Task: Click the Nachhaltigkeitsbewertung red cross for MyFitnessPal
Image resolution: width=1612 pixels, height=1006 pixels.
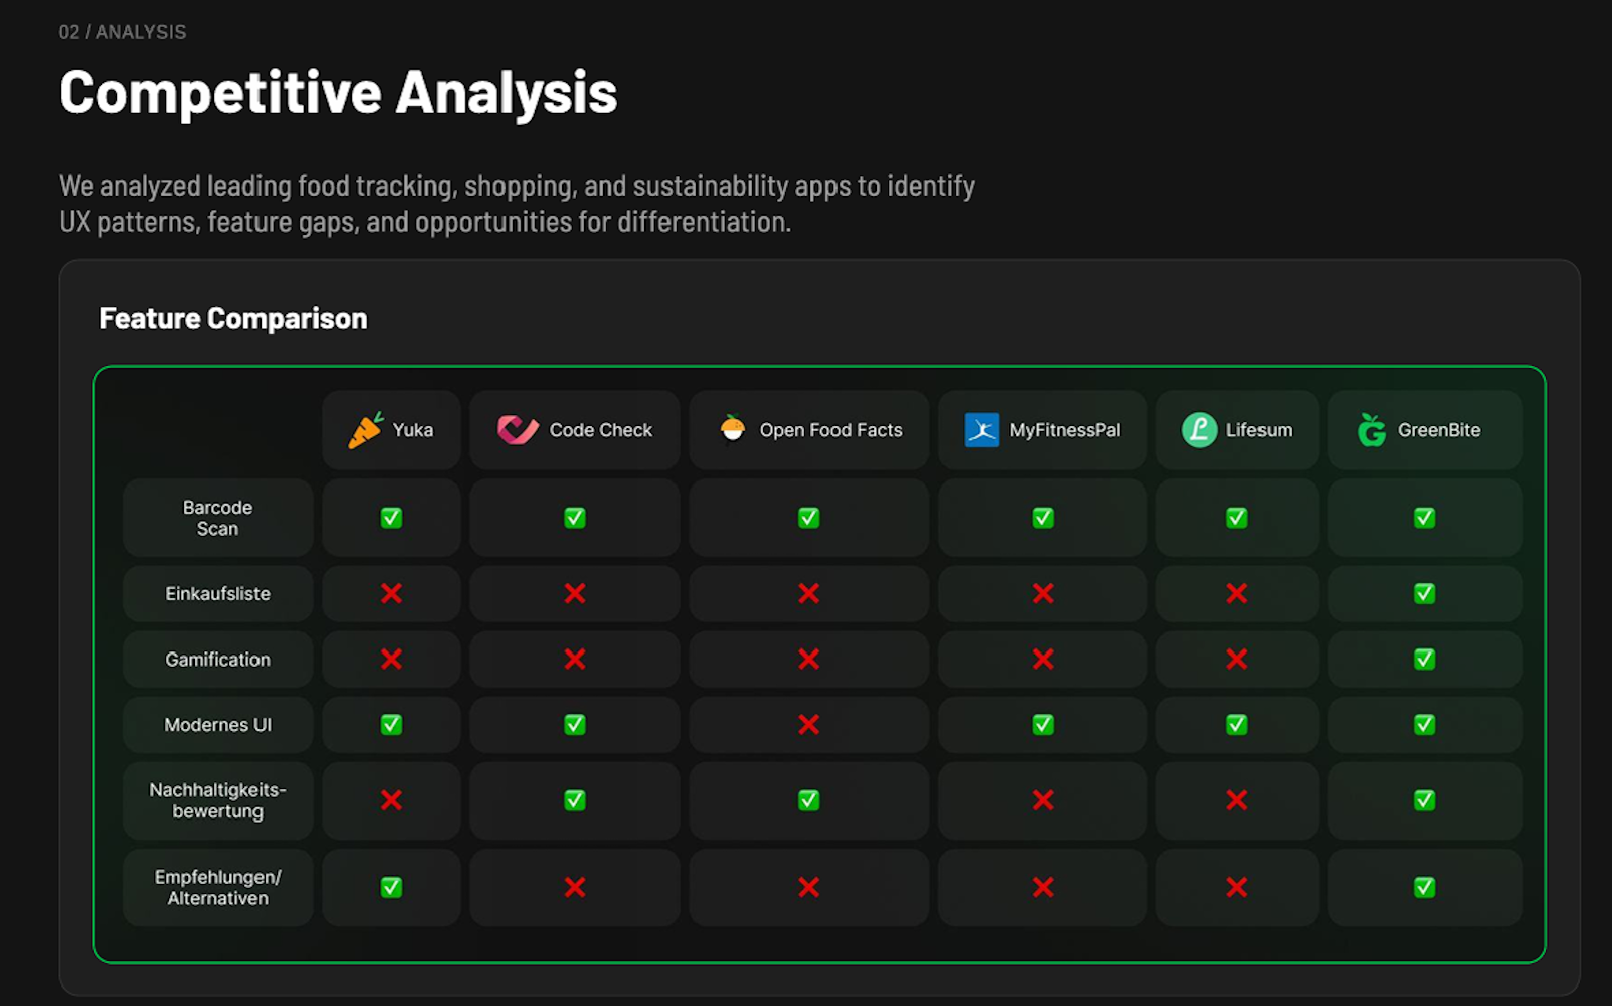Action: [x=1043, y=800]
